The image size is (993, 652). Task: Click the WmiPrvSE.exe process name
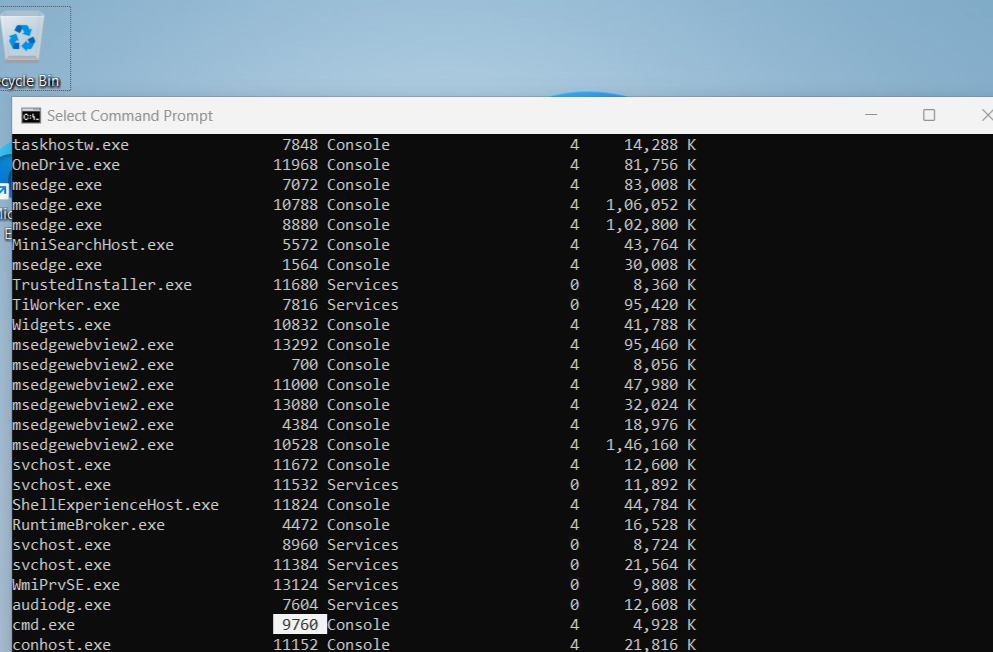pyautogui.click(x=66, y=585)
